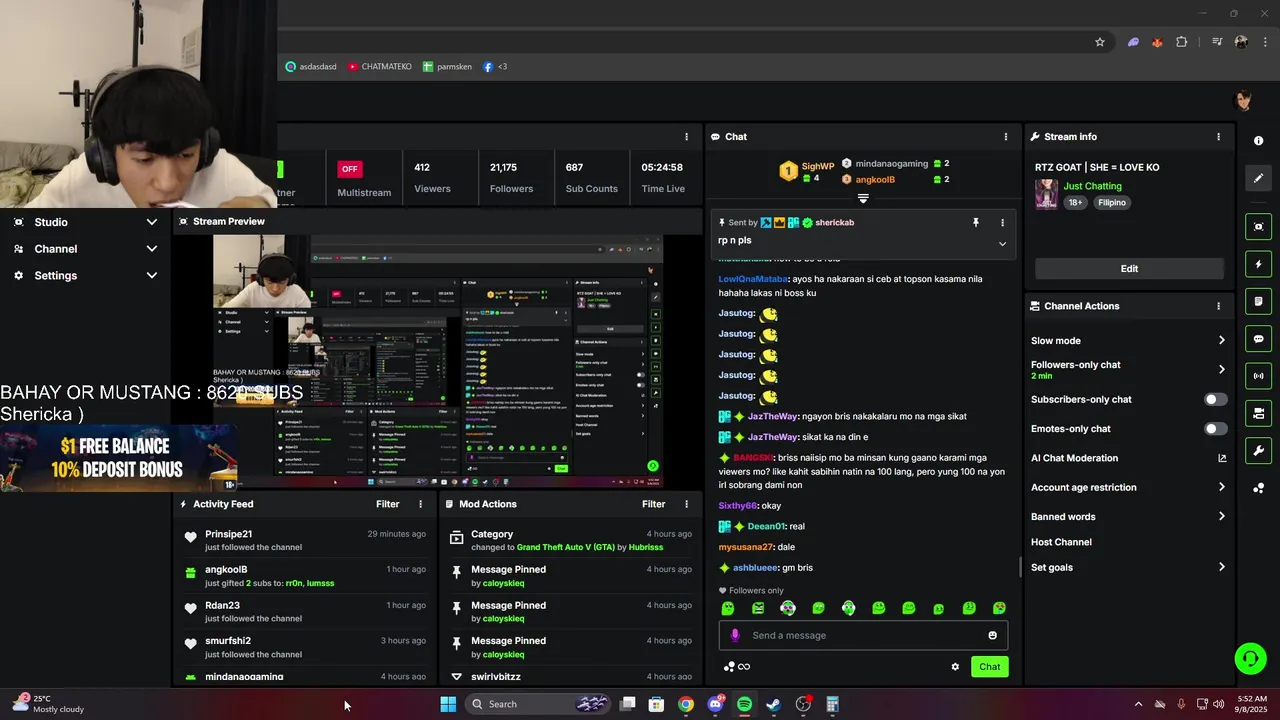Expand the pinned message chevron

(1002, 244)
